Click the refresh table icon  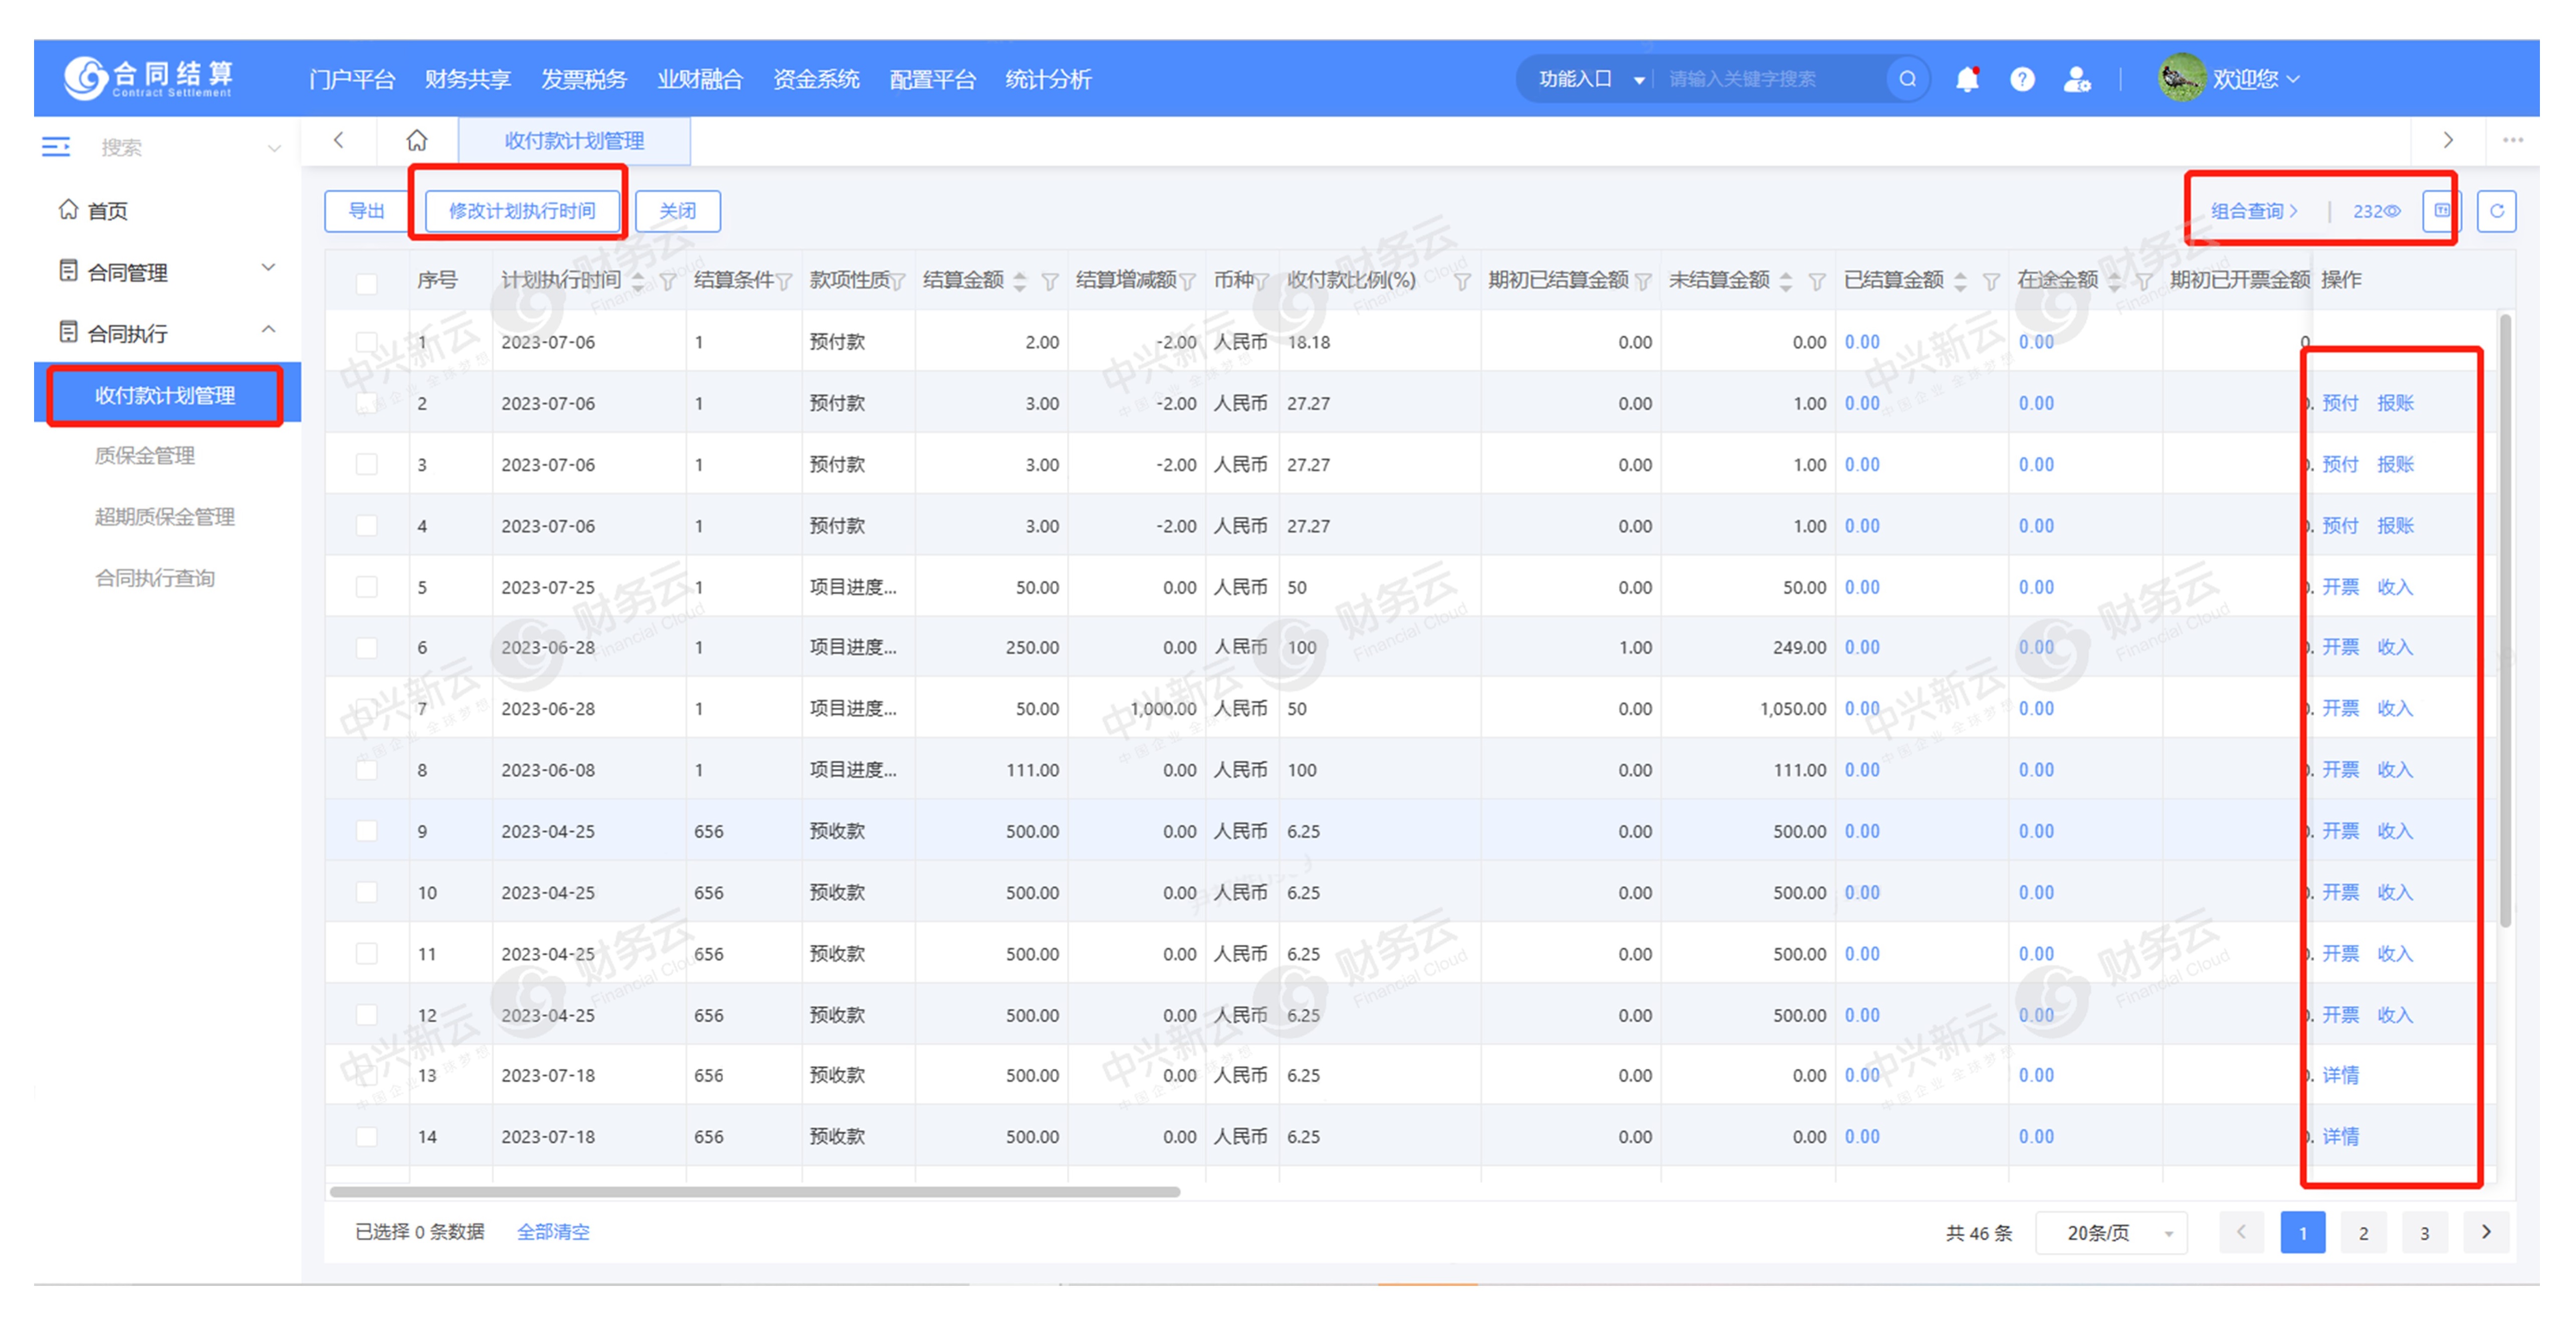(2496, 211)
